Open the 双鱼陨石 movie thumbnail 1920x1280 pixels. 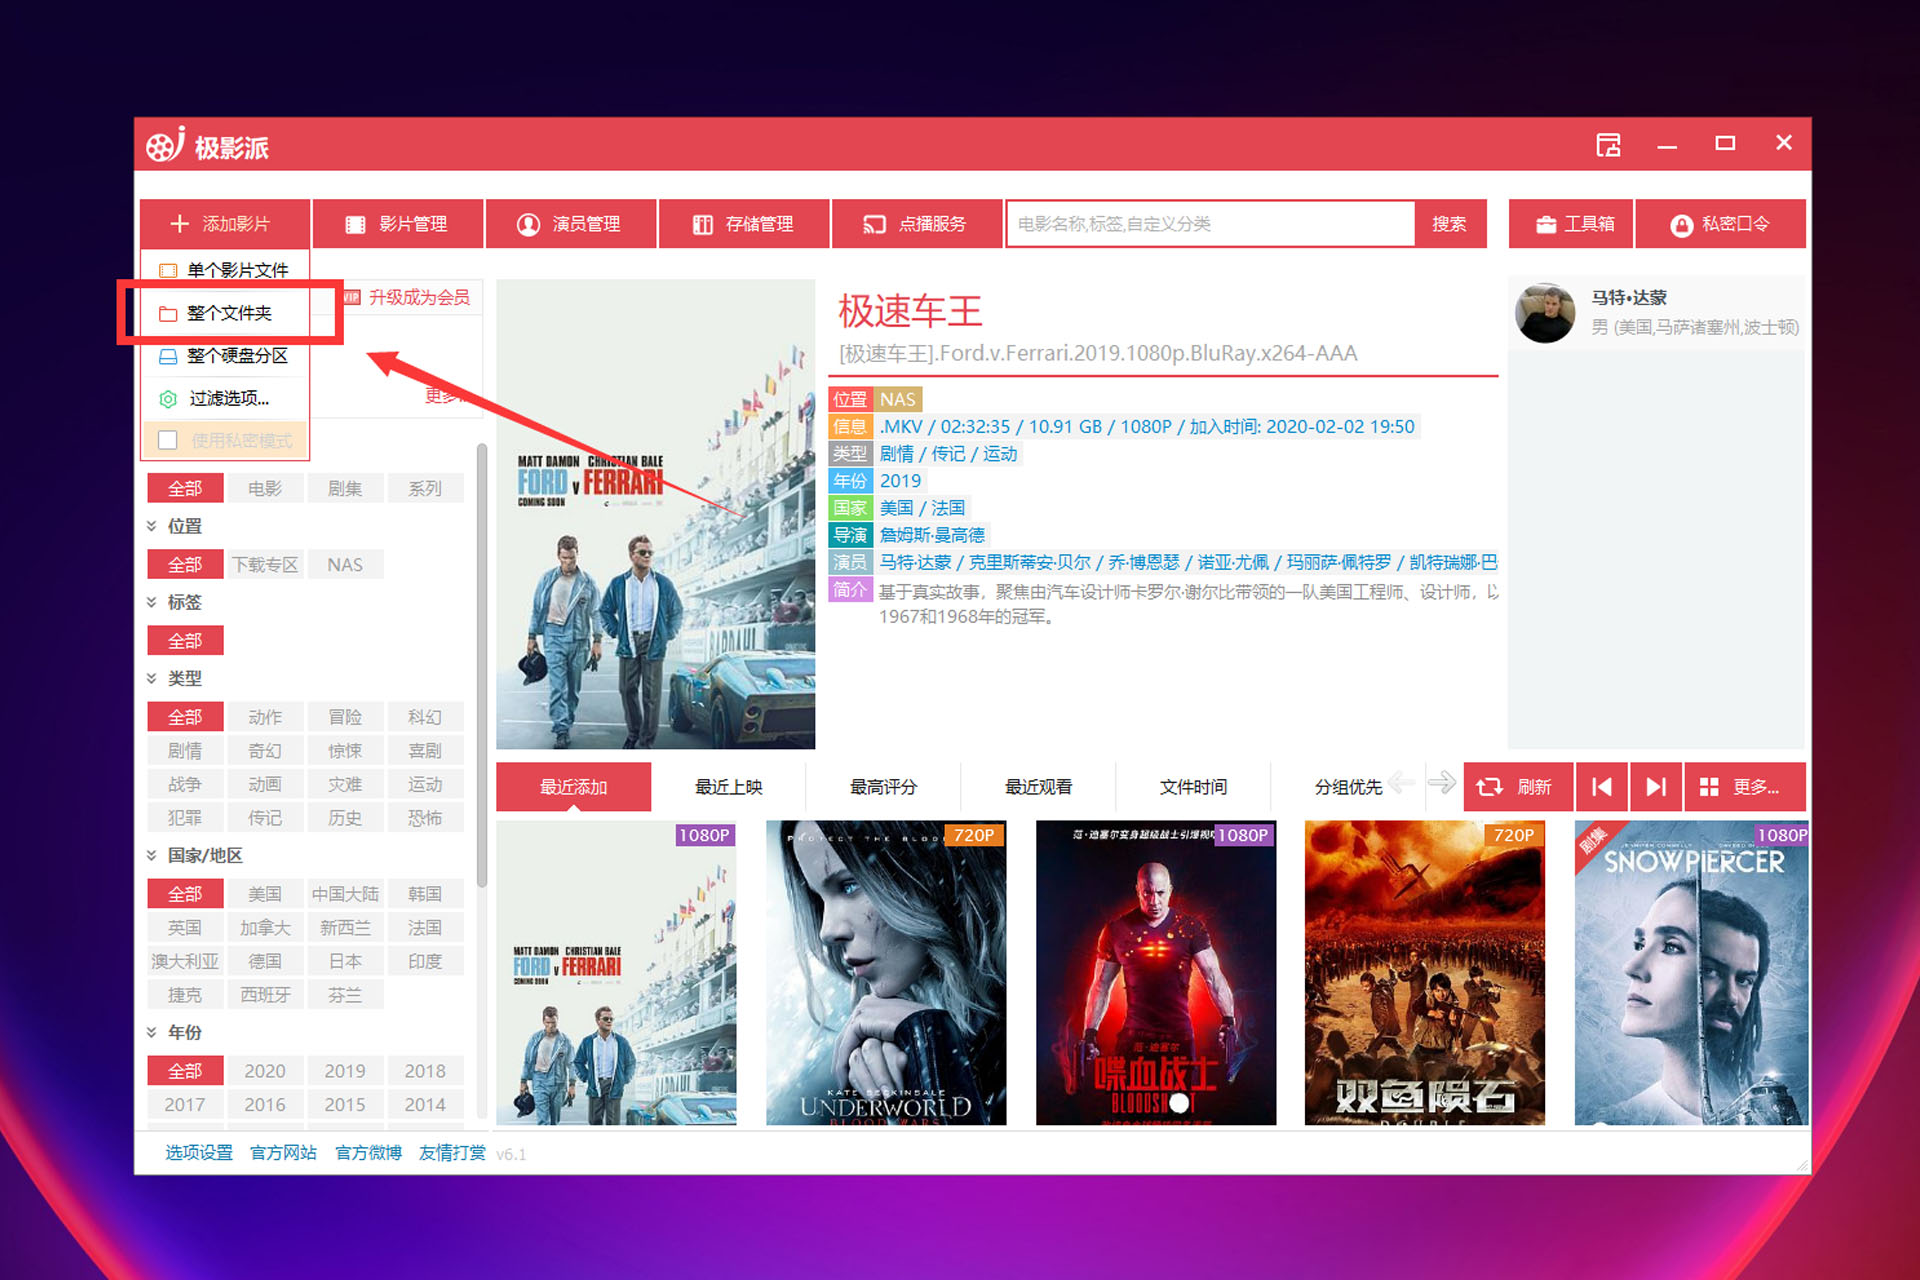tap(1425, 973)
